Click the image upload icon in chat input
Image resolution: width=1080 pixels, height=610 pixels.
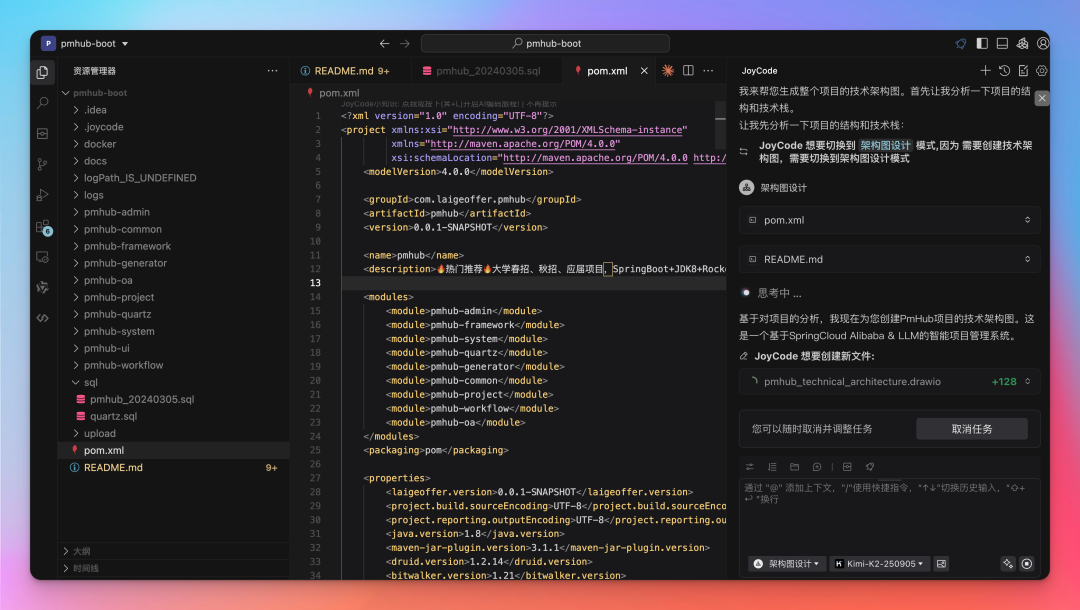[941, 564]
